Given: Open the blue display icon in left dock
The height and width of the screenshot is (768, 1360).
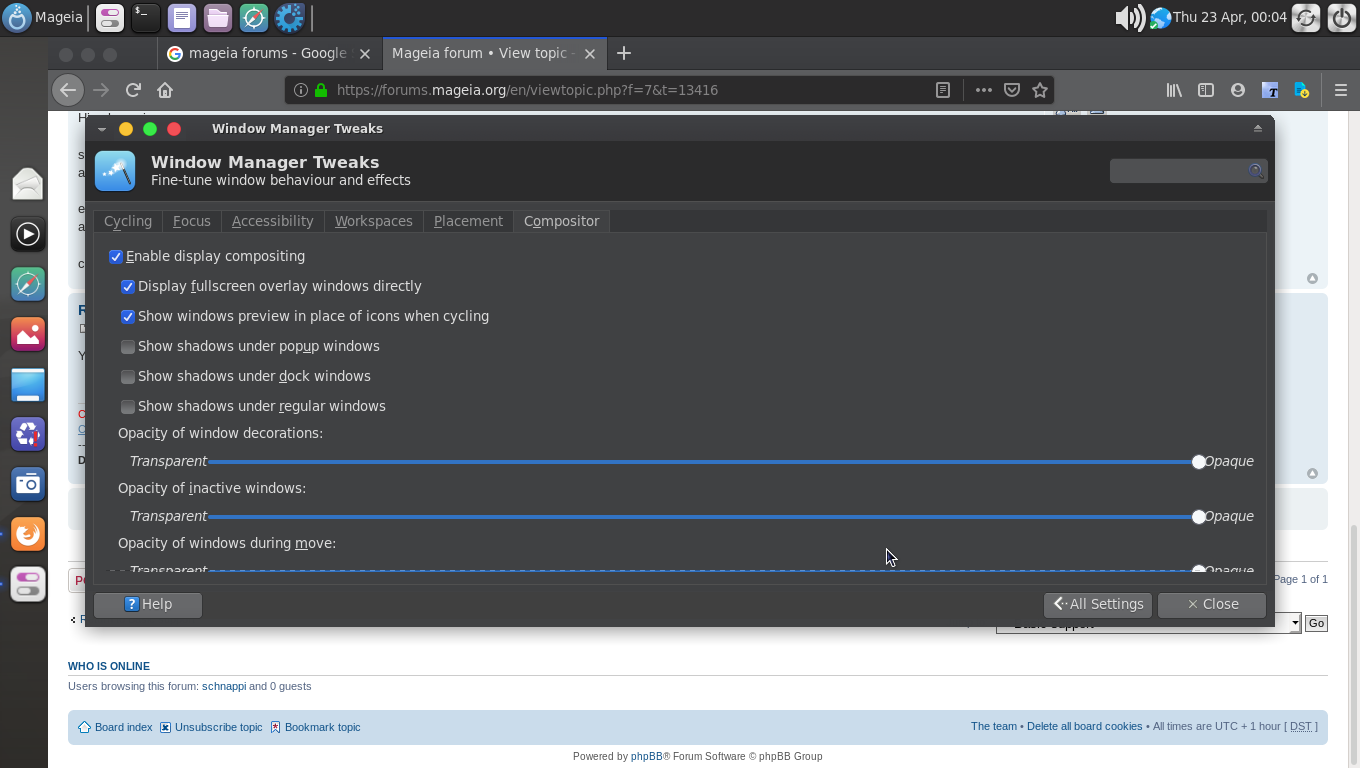Looking at the screenshot, I should click(28, 384).
